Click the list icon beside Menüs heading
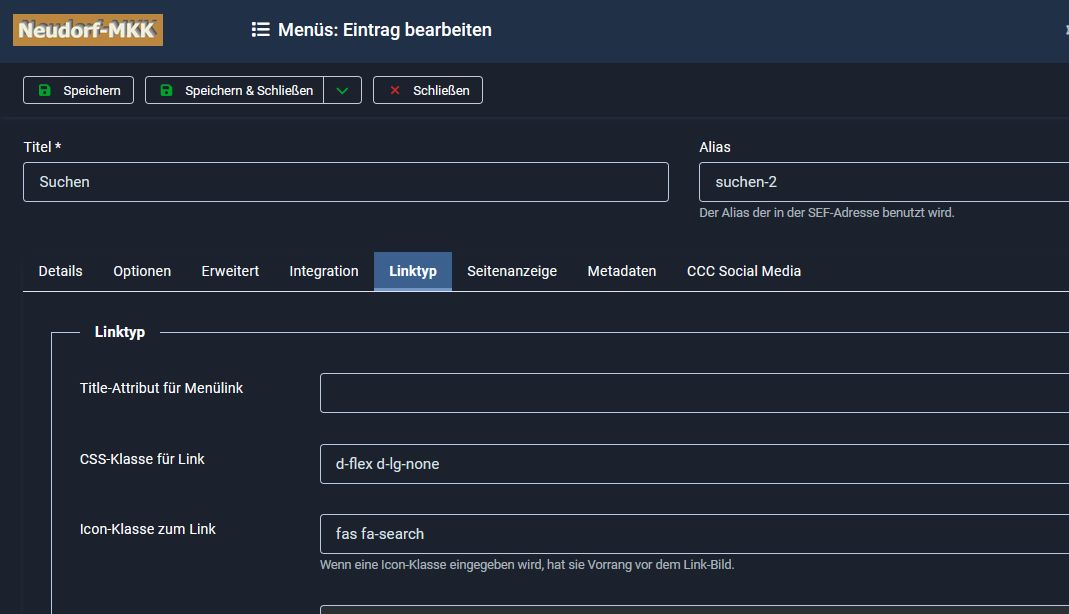The height and width of the screenshot is (614, 1069). [261, 30]
